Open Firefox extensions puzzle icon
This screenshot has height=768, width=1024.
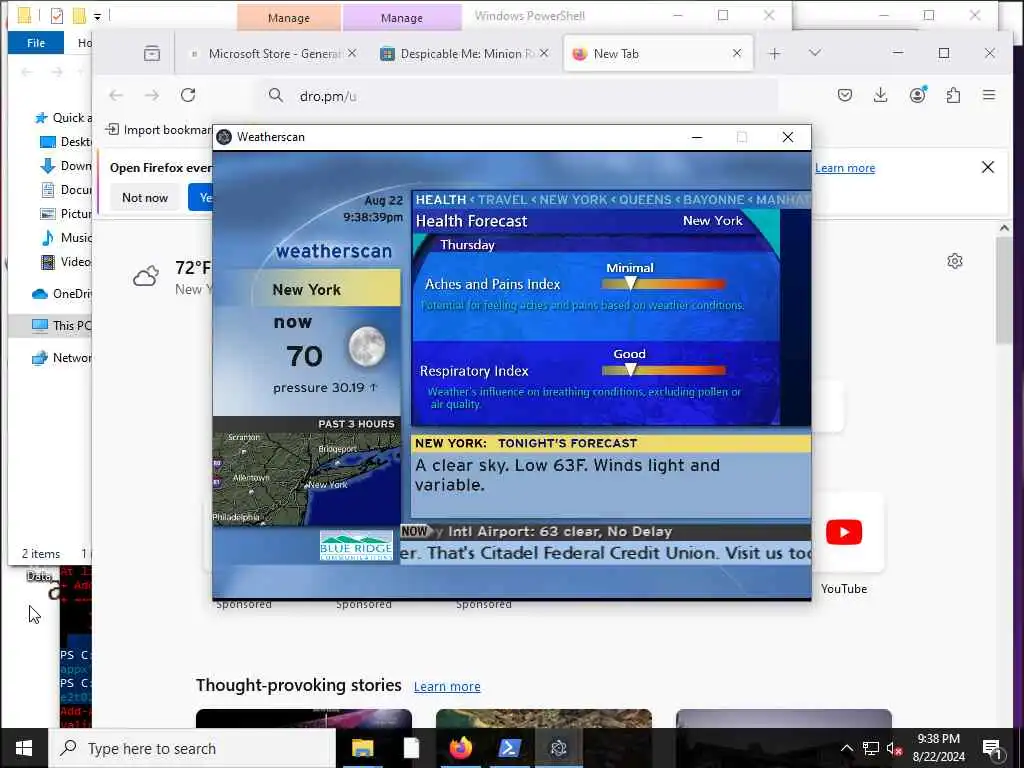point(953,95)
